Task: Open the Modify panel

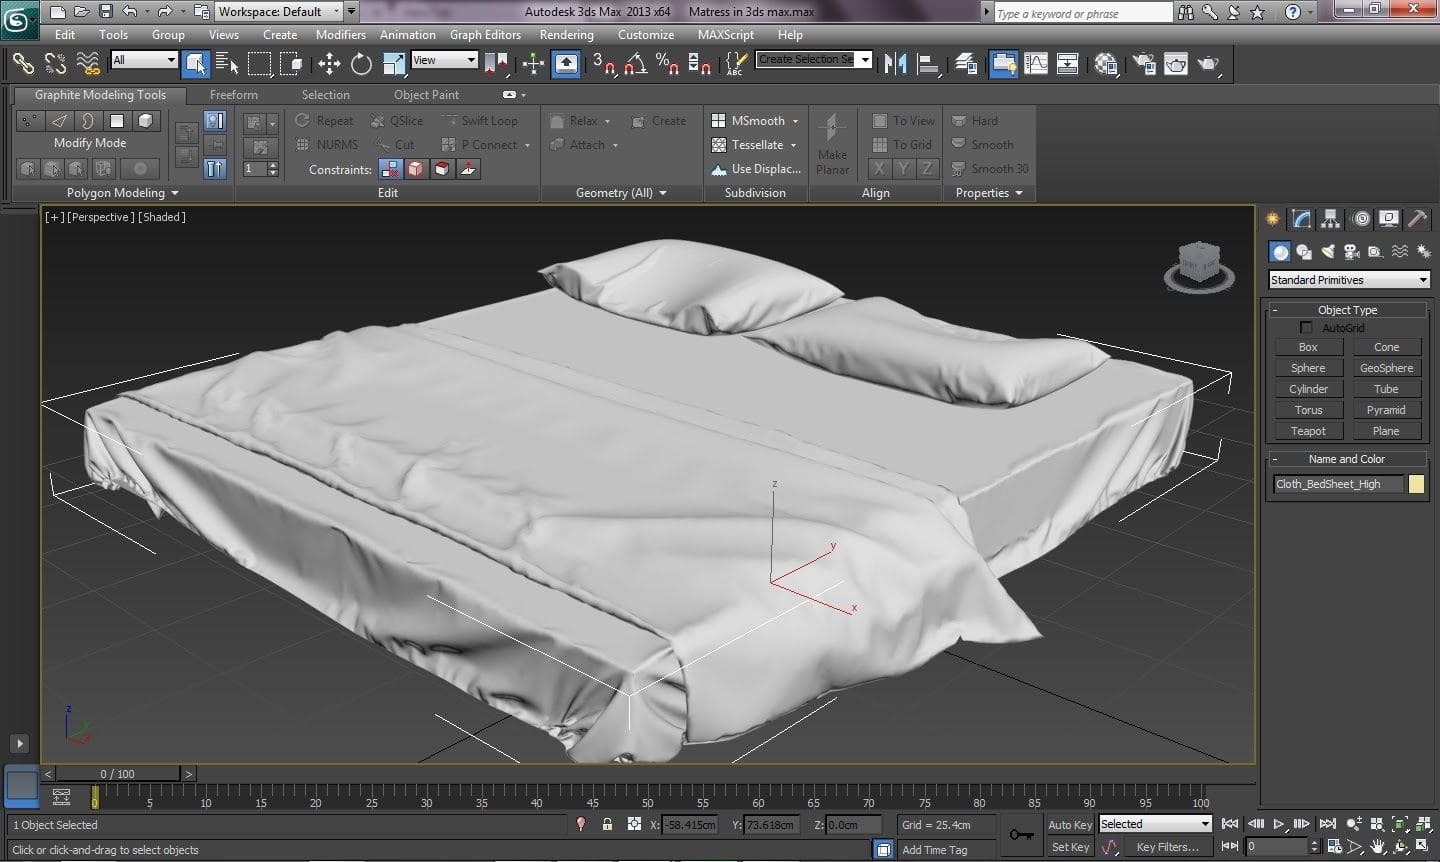Action: point(1301,218)
